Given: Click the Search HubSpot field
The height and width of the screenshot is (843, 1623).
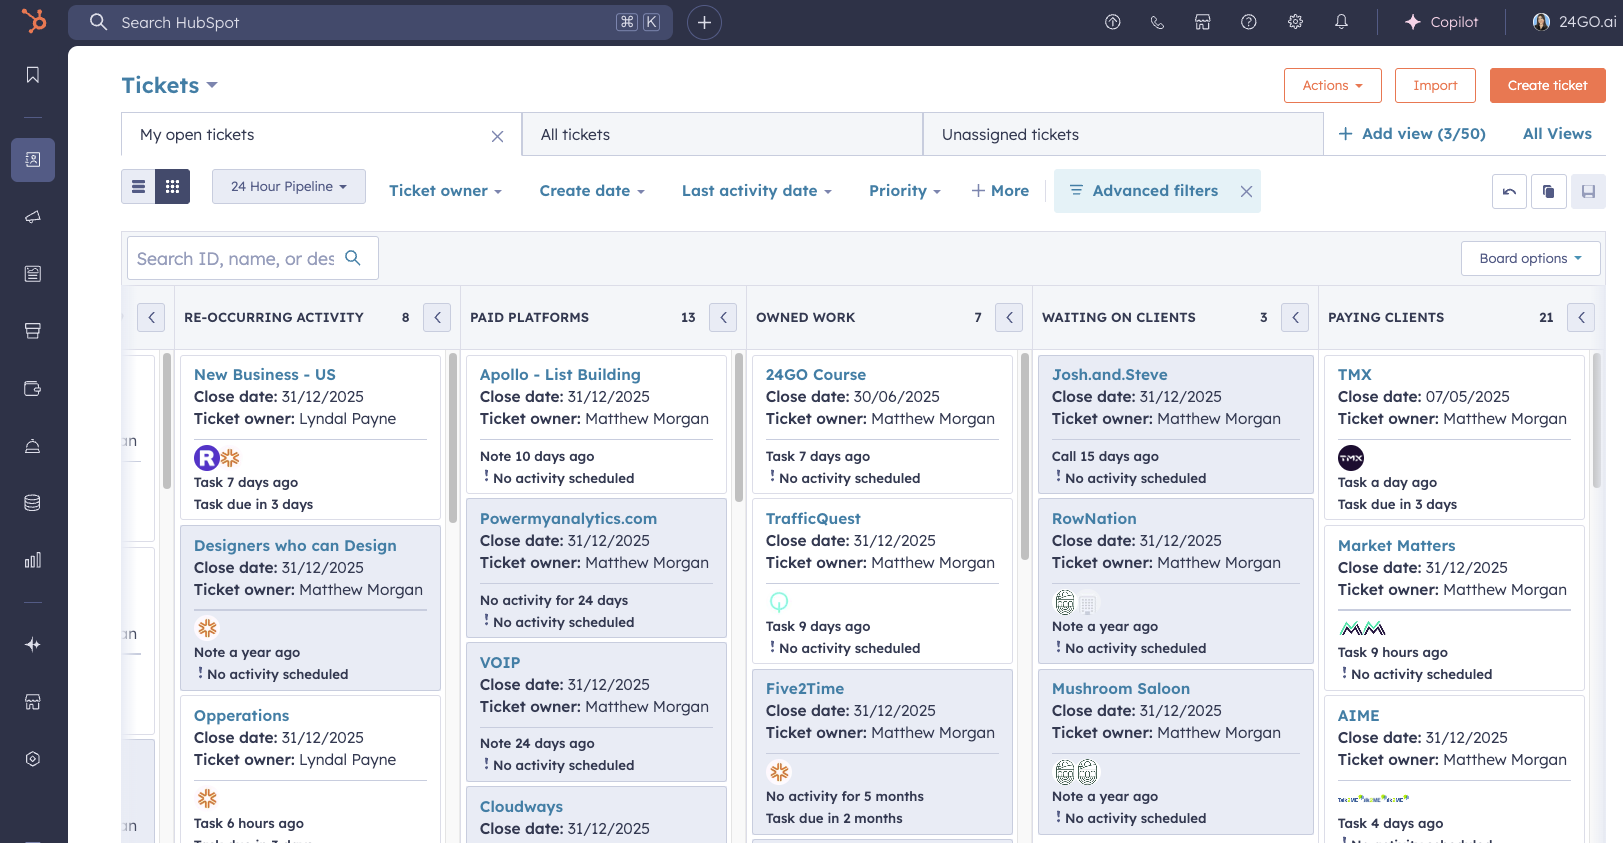Looking at the screenshot, I should click(x=370, y=22).
